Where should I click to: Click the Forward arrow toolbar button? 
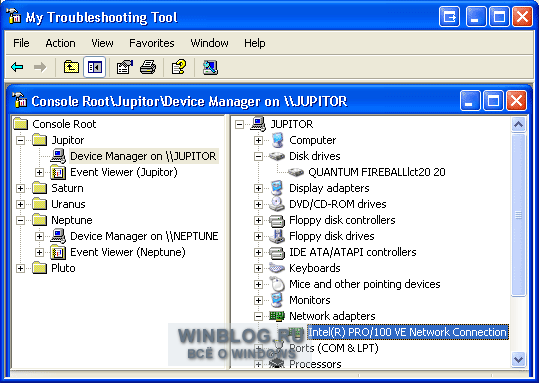pyautogui.click(x=40, y=67)
